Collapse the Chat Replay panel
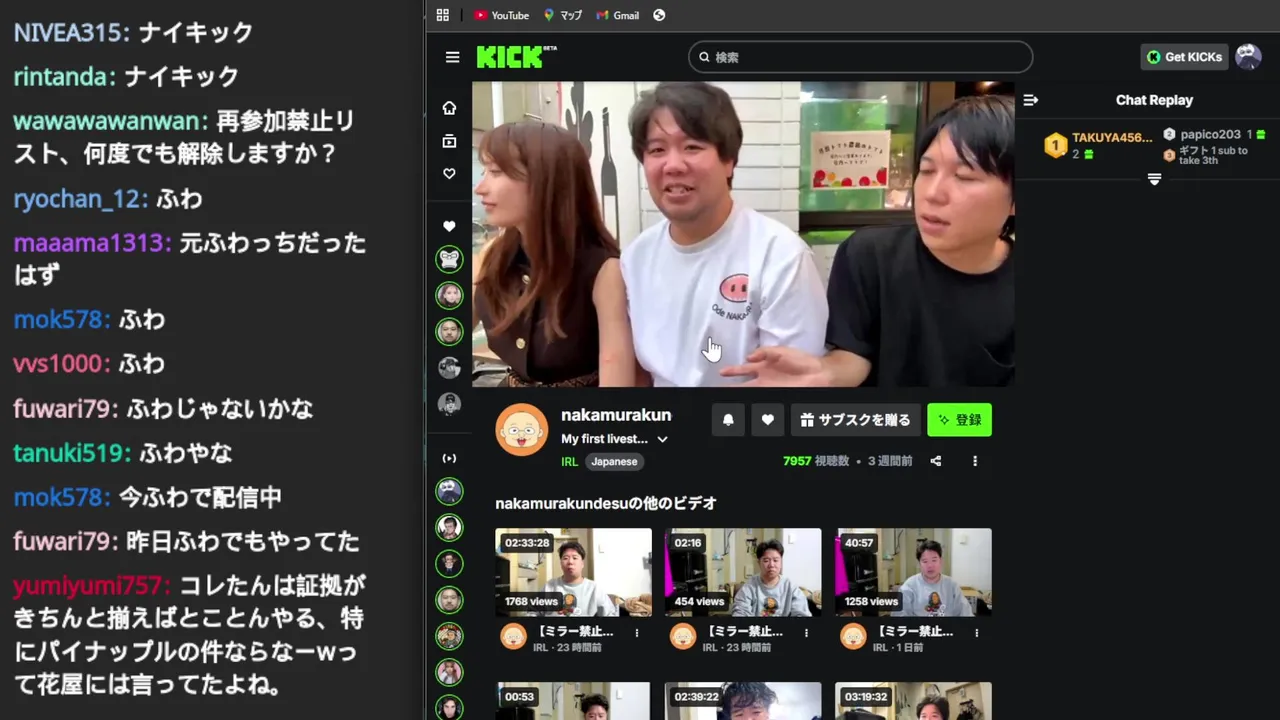 1031,100
